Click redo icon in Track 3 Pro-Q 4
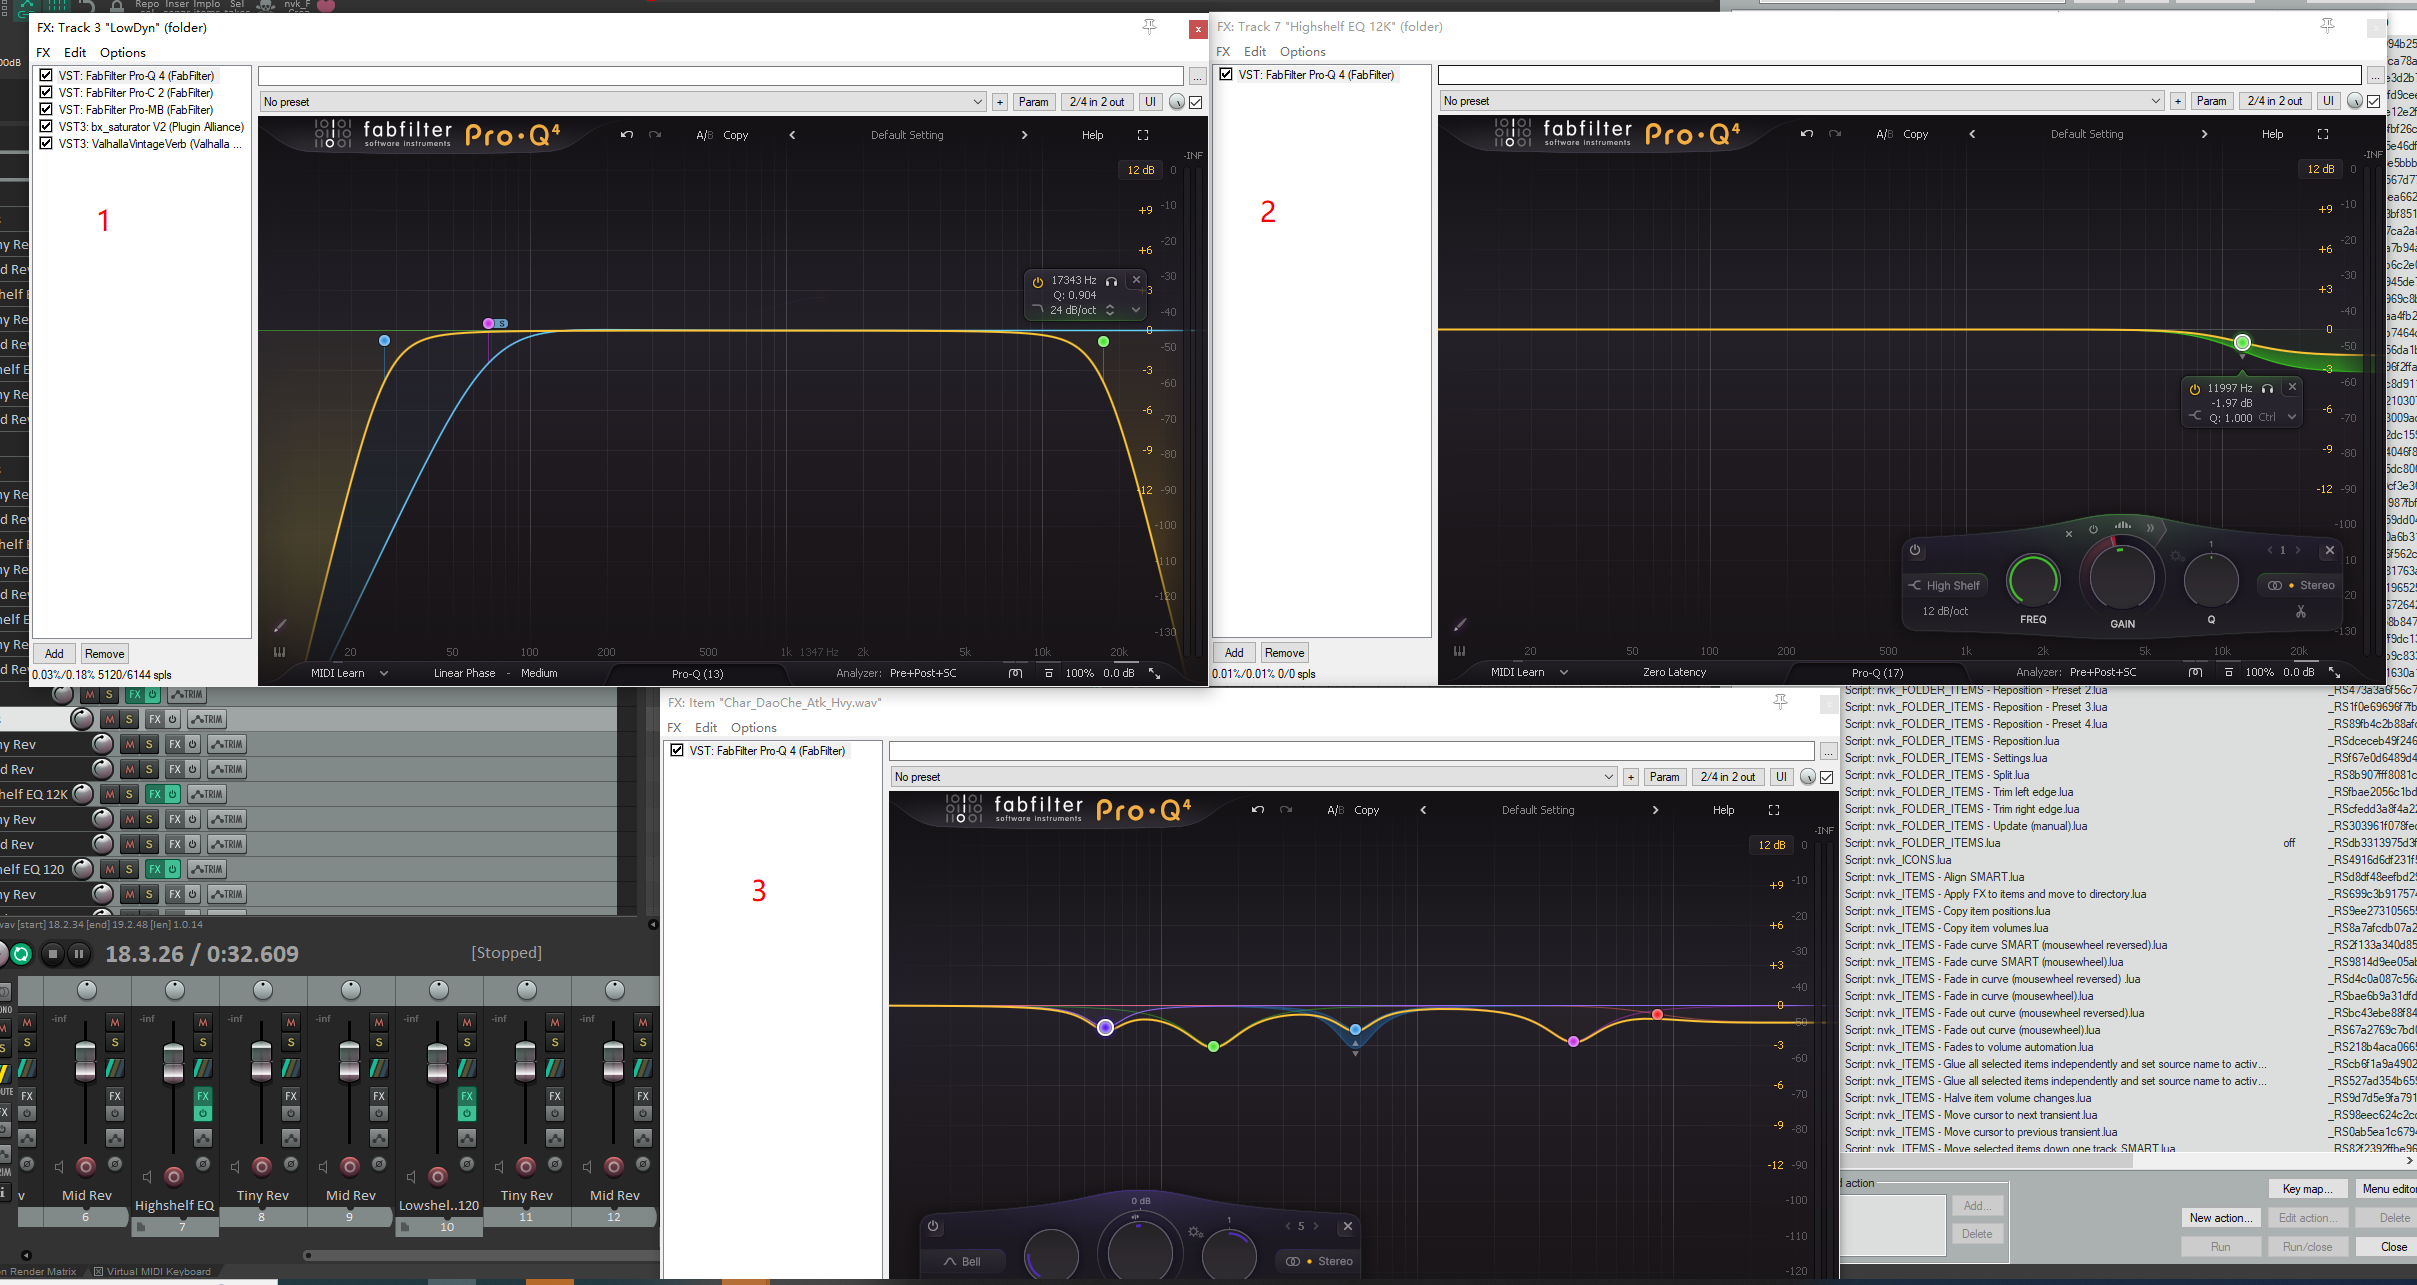 655,135
